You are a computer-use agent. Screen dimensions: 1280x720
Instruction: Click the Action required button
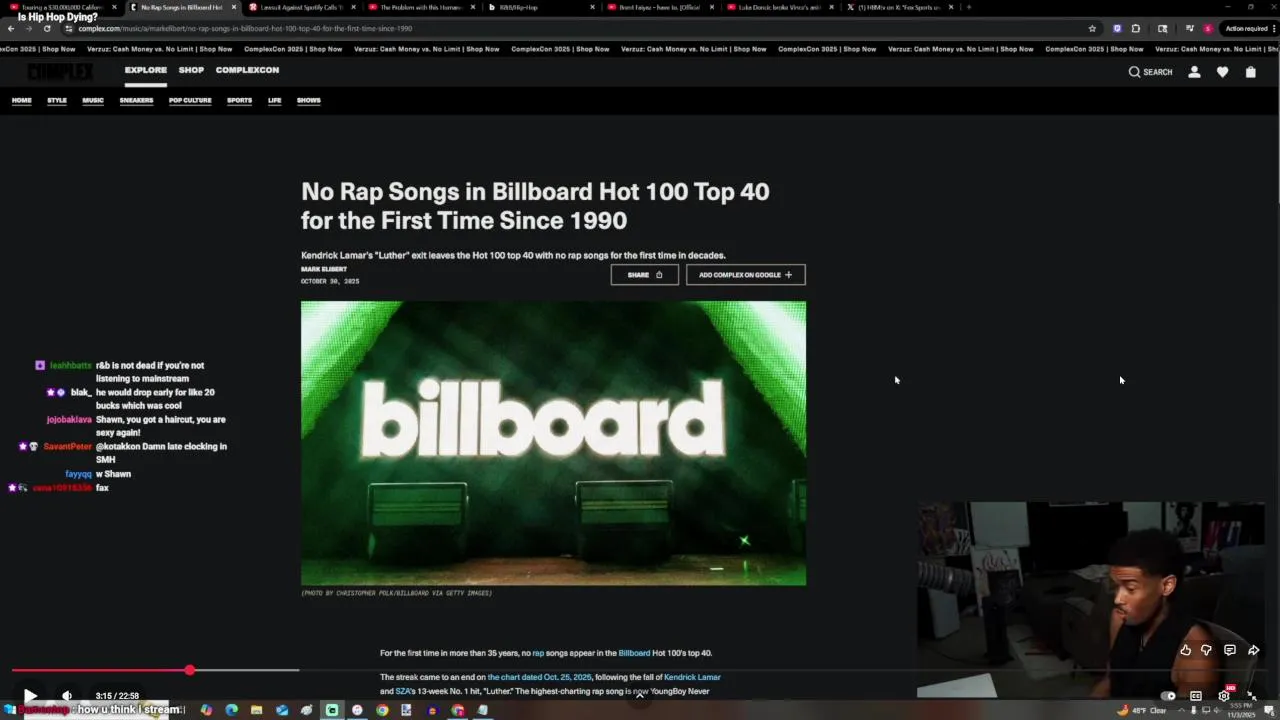tap(1249, 28)
